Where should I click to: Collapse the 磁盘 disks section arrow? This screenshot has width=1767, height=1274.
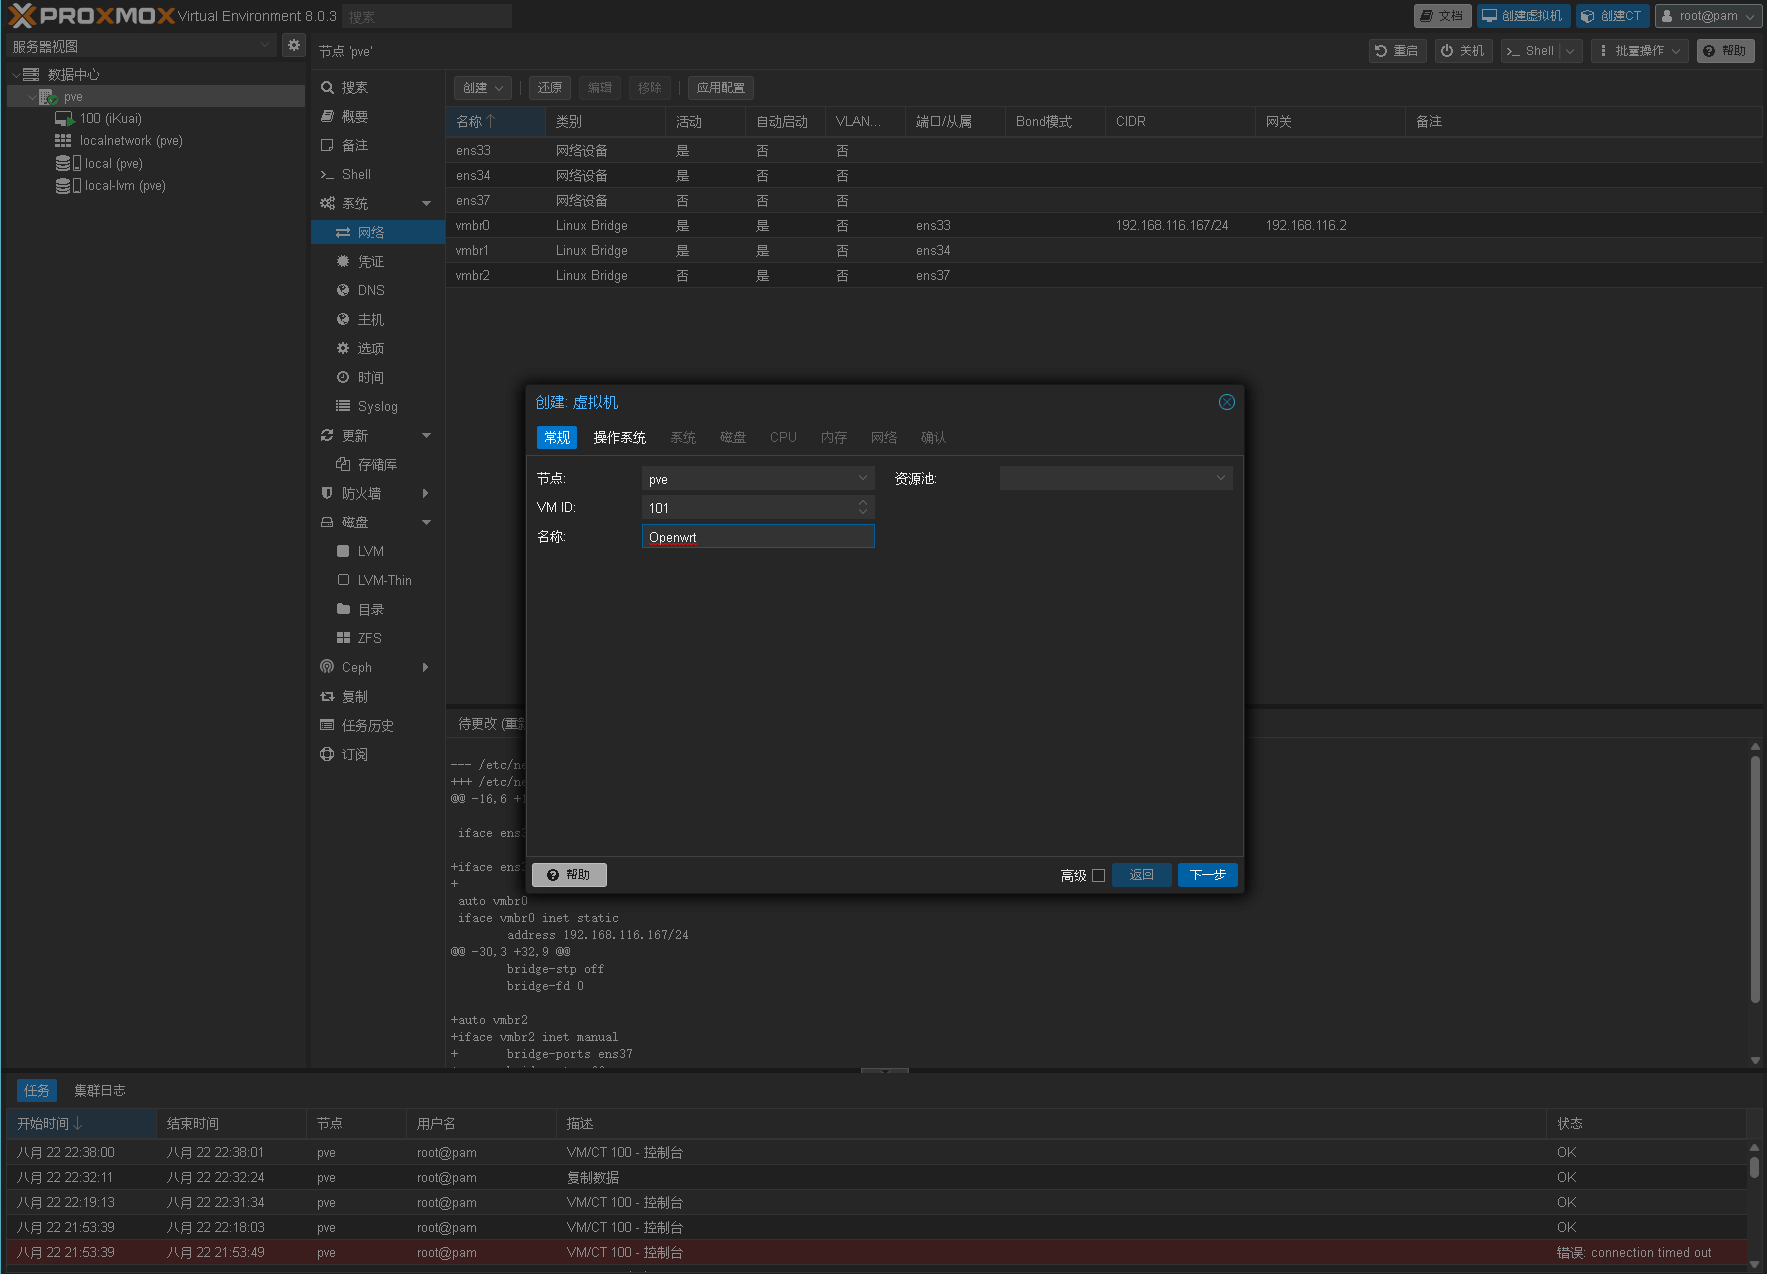click(427, 522)
